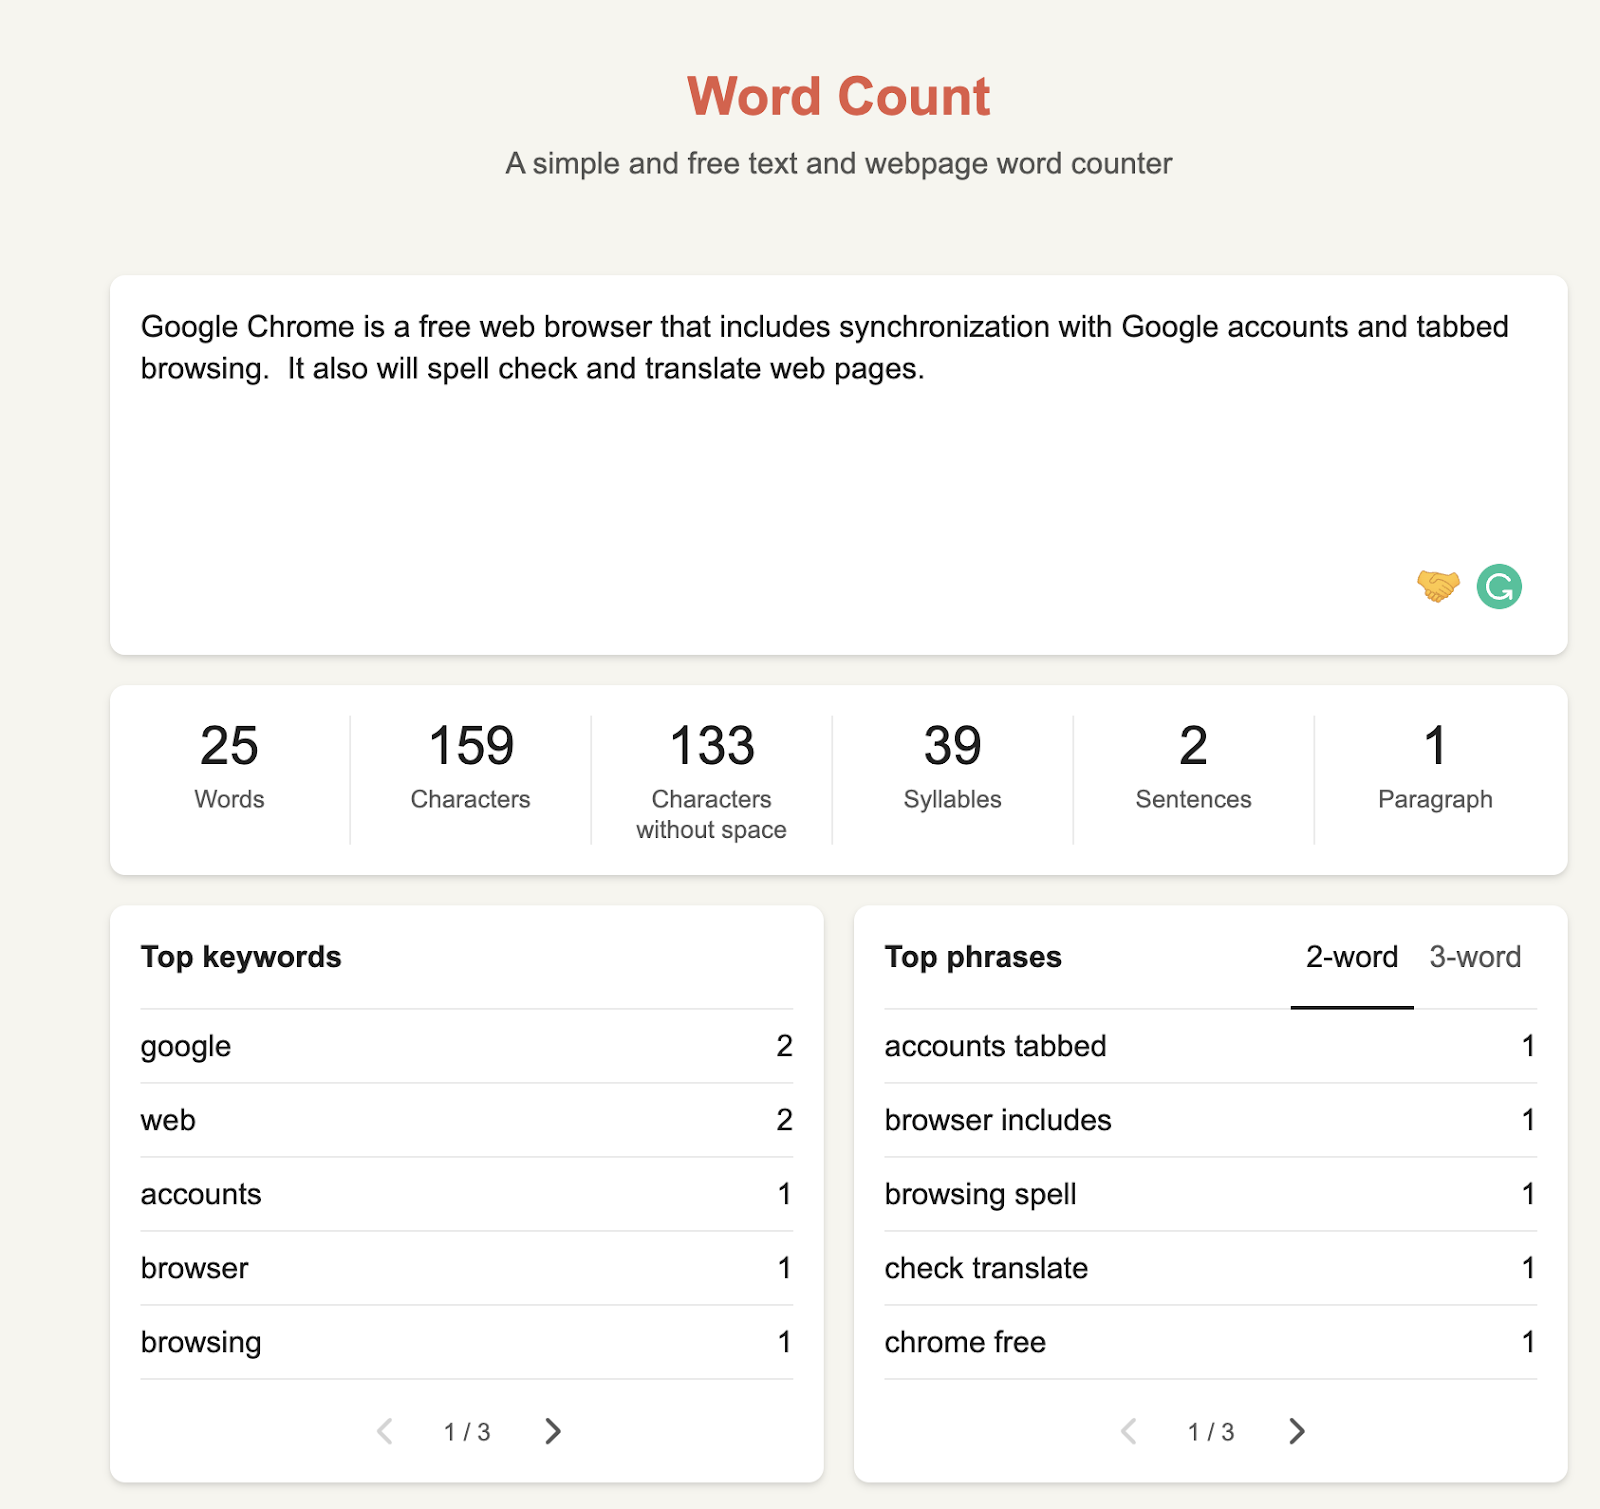Click the Top keywords page indicator '1 / 3'
Viewport: 1600px width, 1509px height.
click(467, 1432)
